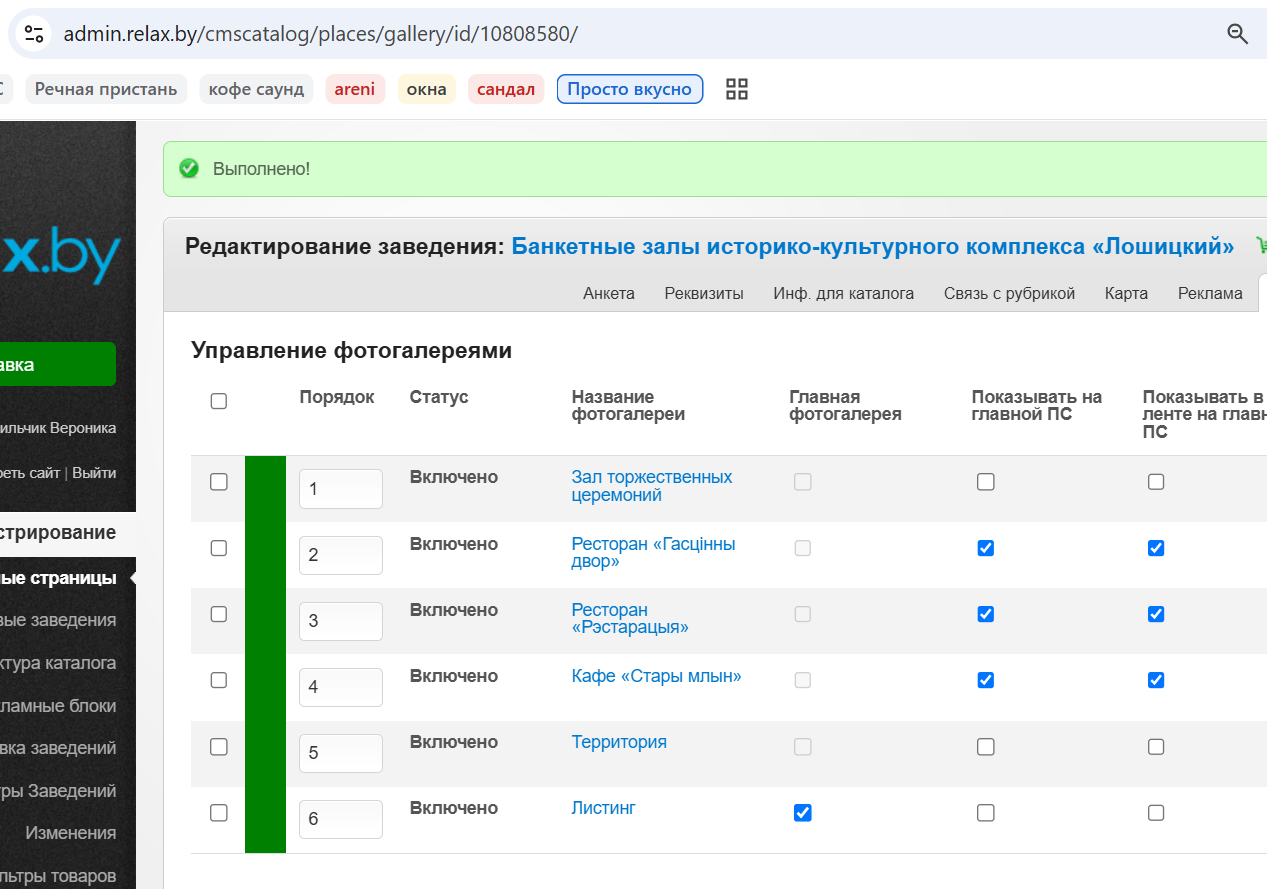The height and width of the screenshot is (889, 1267).
Task: Click the site information icon in address bar
Action: click(x=34, y=34)
